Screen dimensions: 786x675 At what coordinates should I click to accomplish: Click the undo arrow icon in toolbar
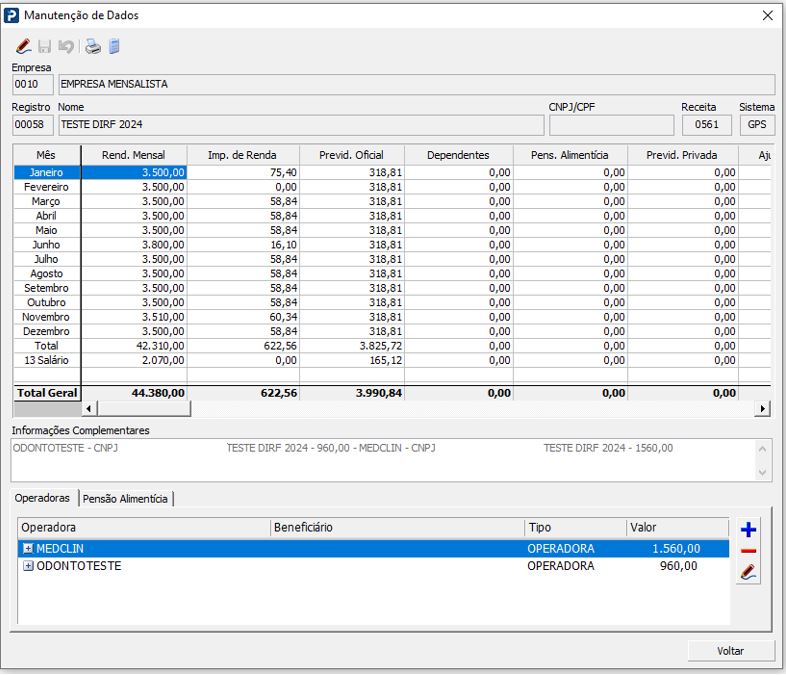66,46
